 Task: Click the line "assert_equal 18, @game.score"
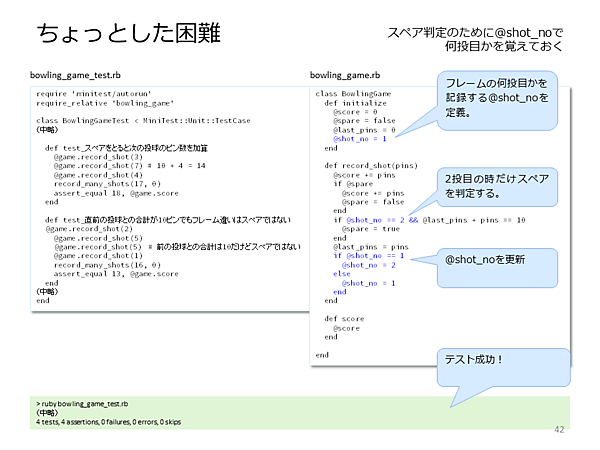point(116,193)
